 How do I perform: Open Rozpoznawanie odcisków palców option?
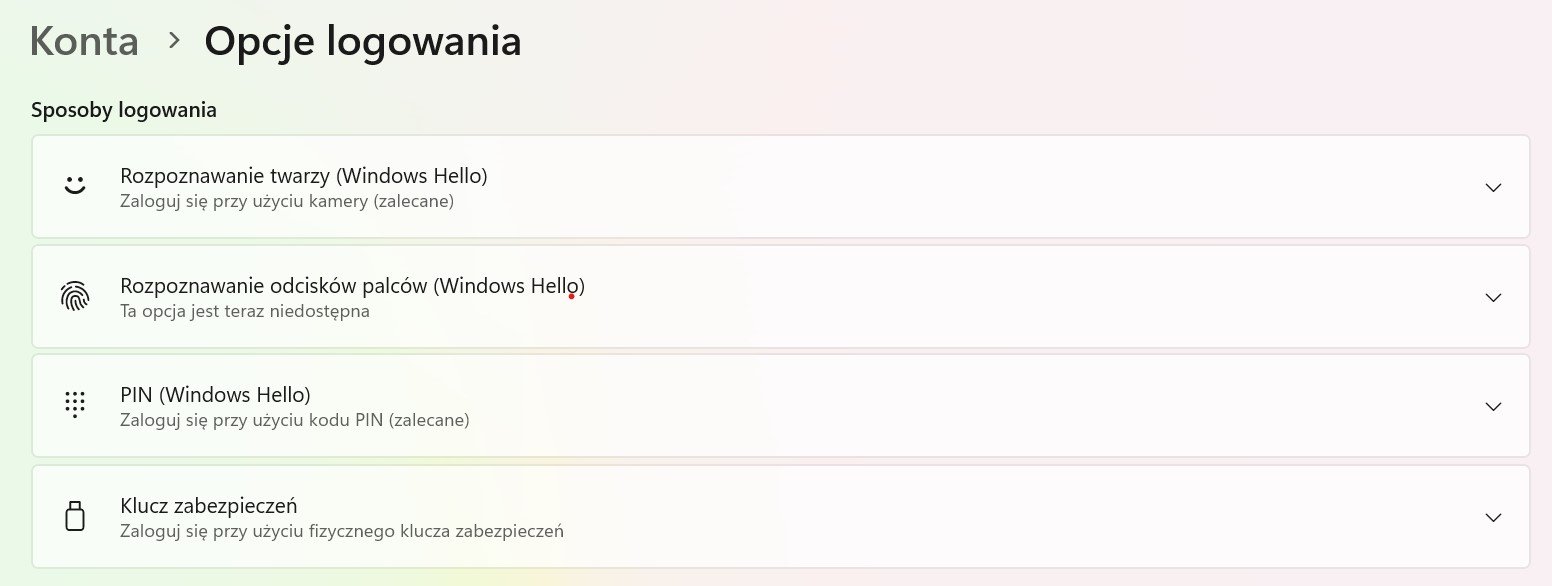pyautogui.click(x=781, y=297)
